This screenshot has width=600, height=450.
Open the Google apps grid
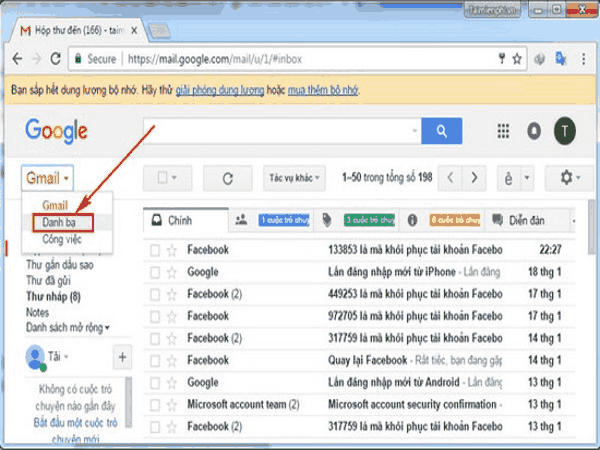coord(503,131)
